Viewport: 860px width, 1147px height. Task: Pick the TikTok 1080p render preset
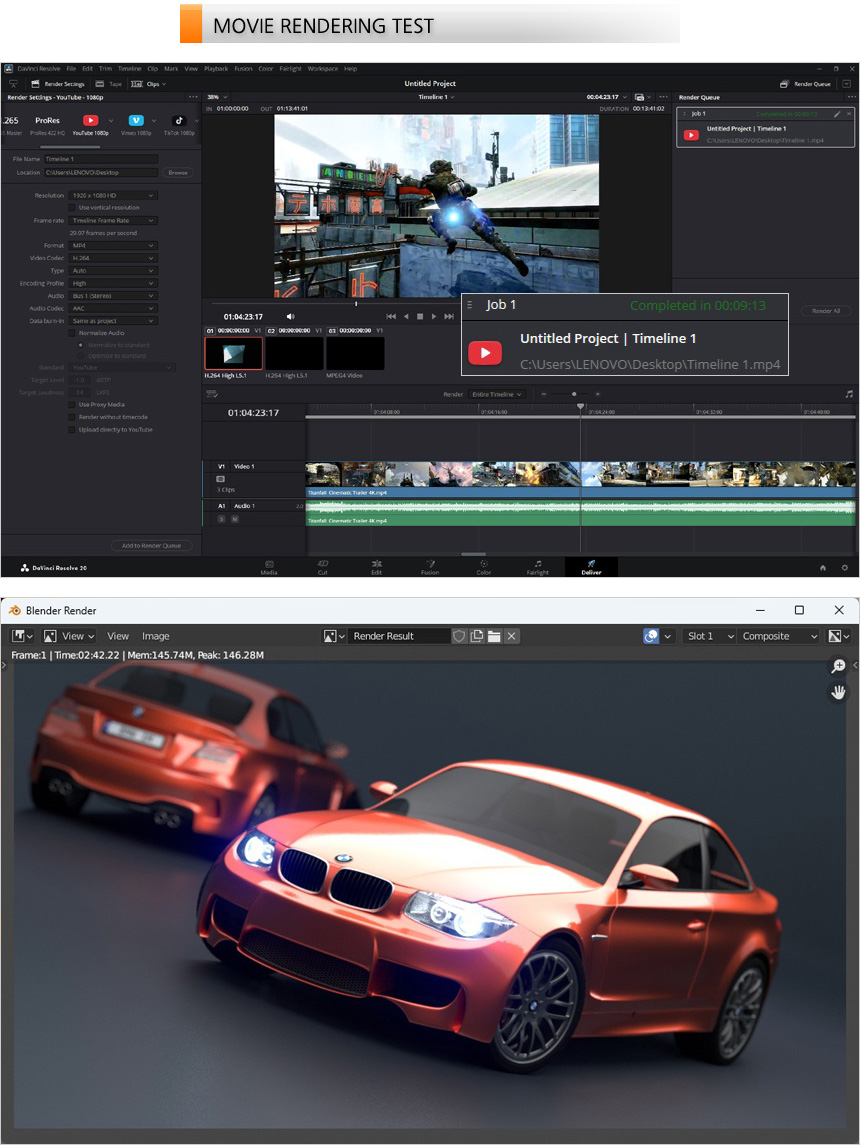point(179,121)
